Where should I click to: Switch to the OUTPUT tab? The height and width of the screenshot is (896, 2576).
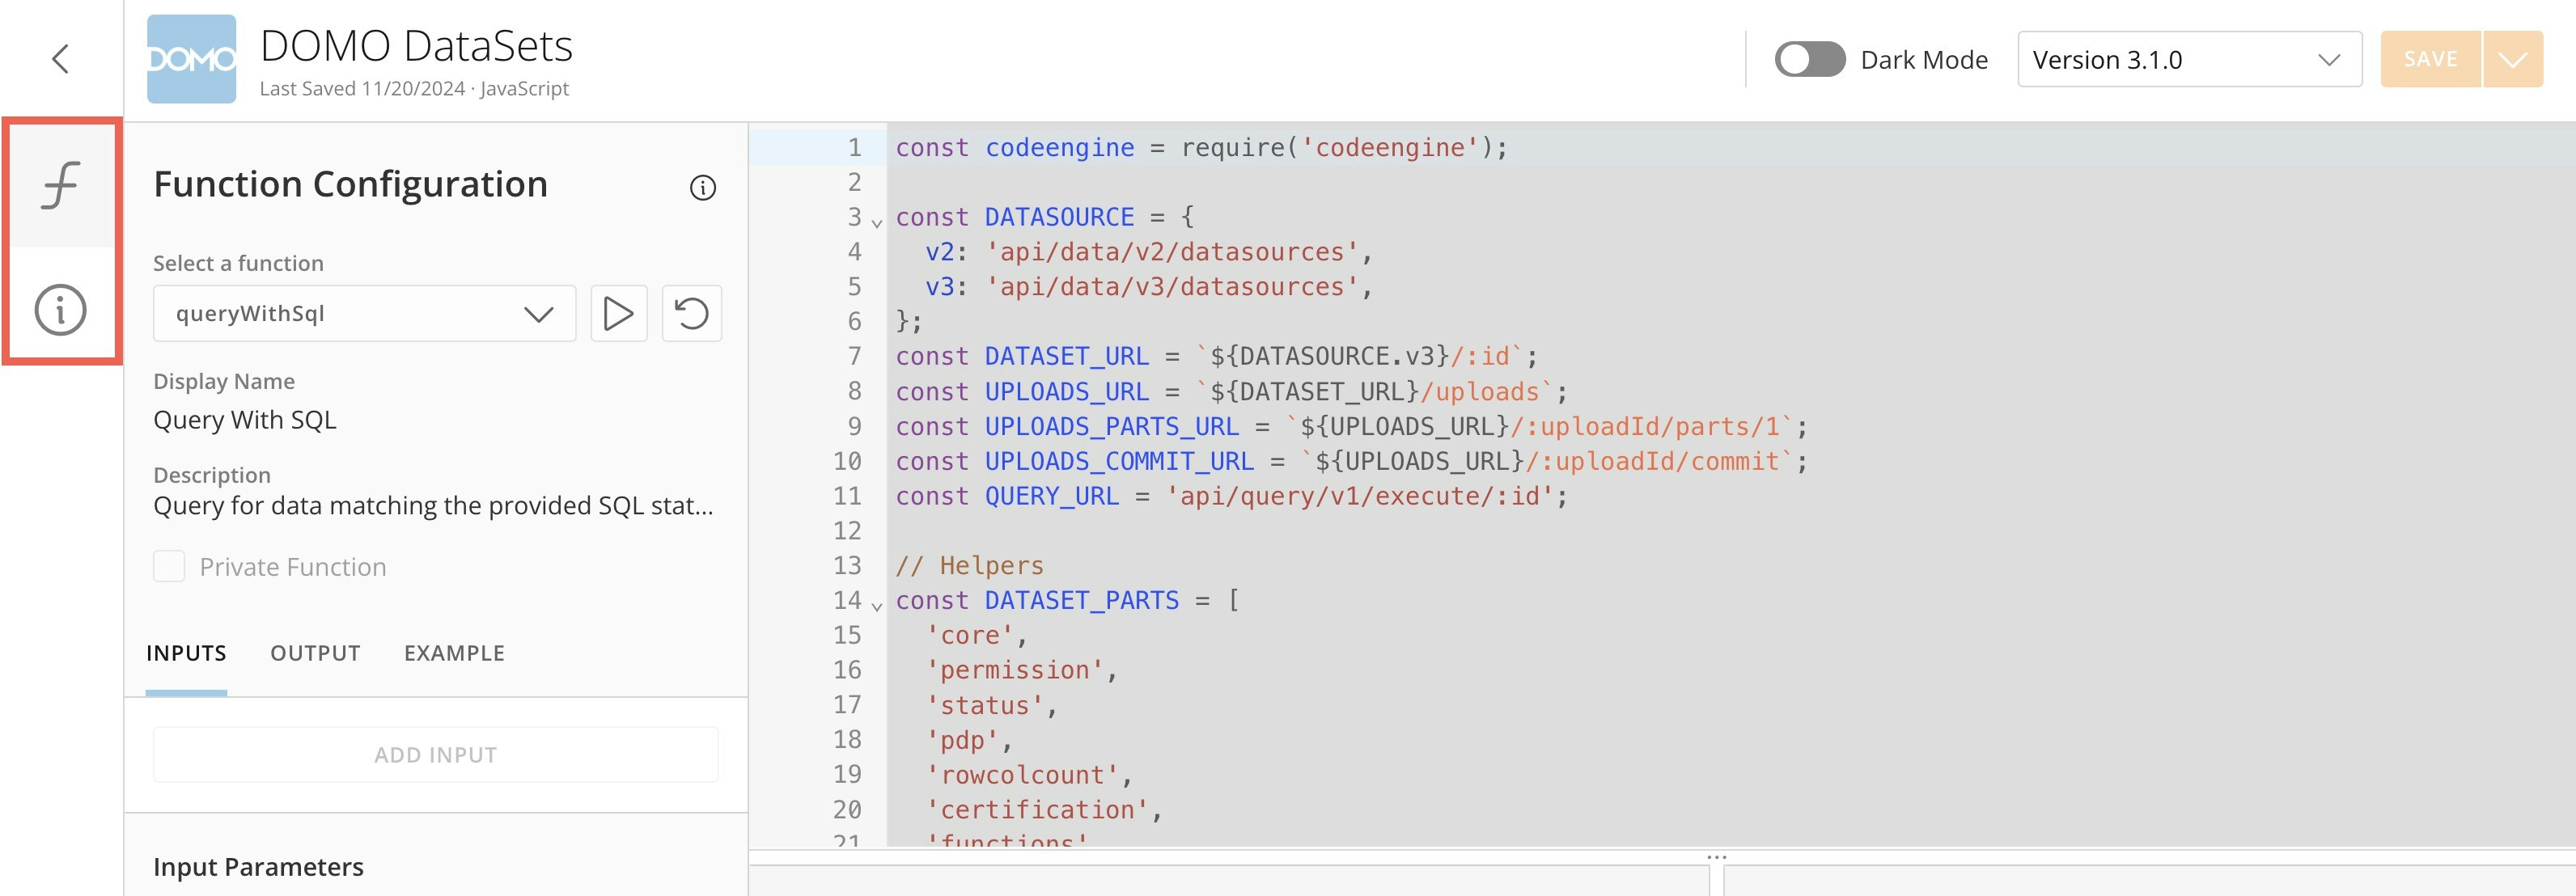pos(315,653)
